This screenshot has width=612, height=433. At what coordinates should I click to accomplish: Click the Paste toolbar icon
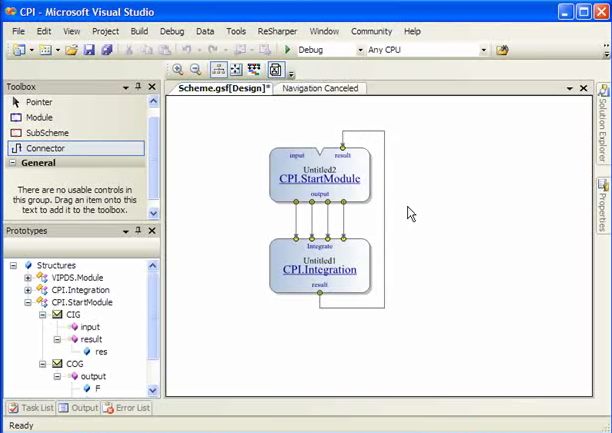click(165, 50)
